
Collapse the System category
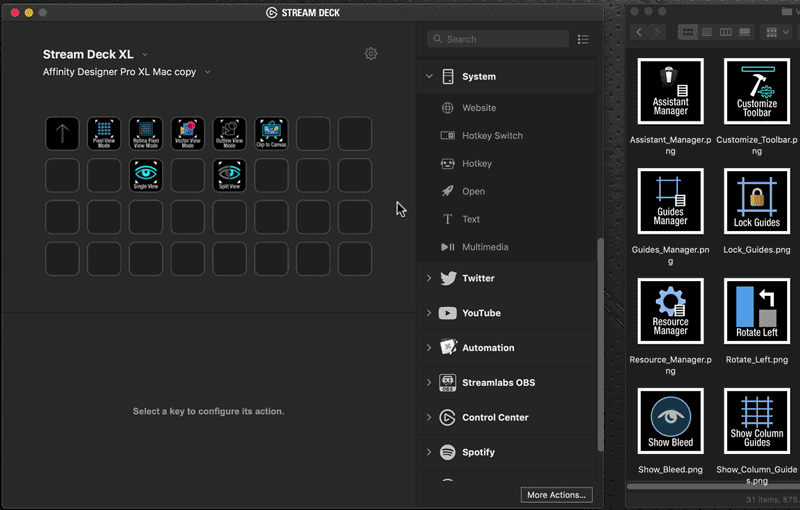click(x=429, y=76)
